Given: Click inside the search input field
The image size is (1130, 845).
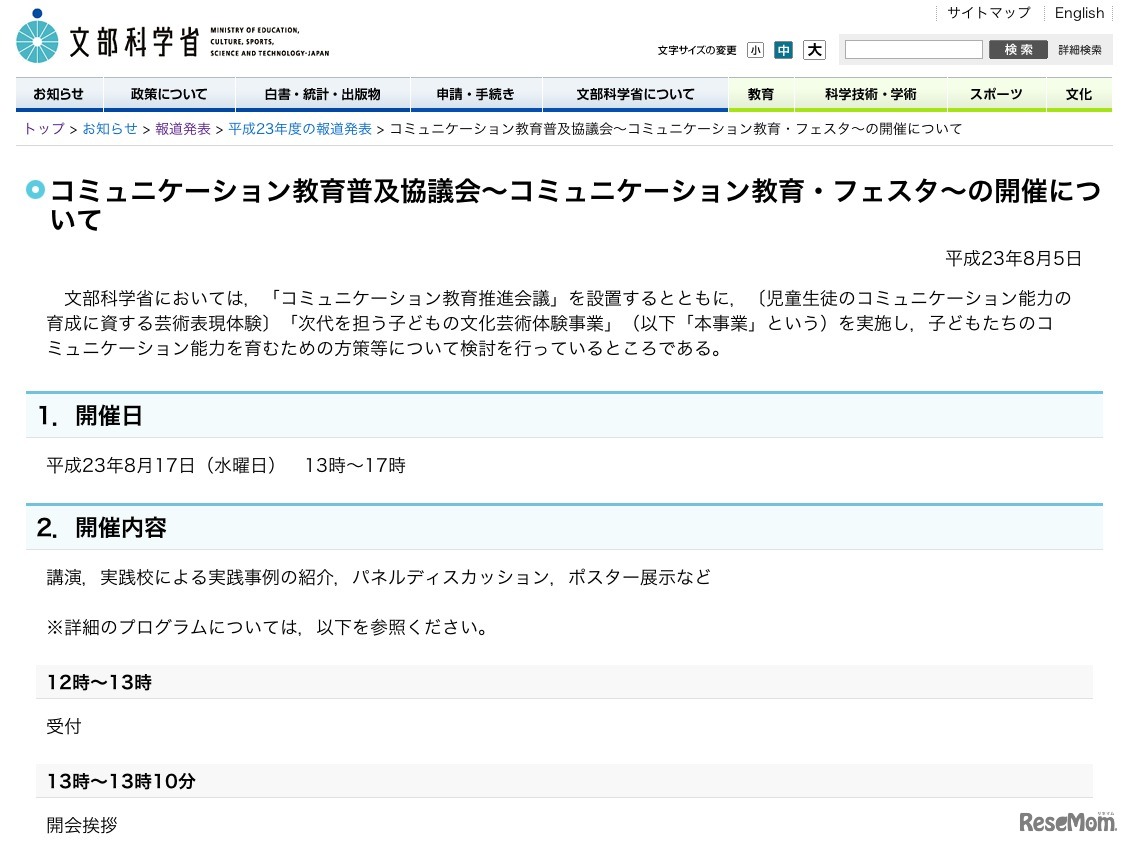Looking at the screenshot, I should coord(912,49).
